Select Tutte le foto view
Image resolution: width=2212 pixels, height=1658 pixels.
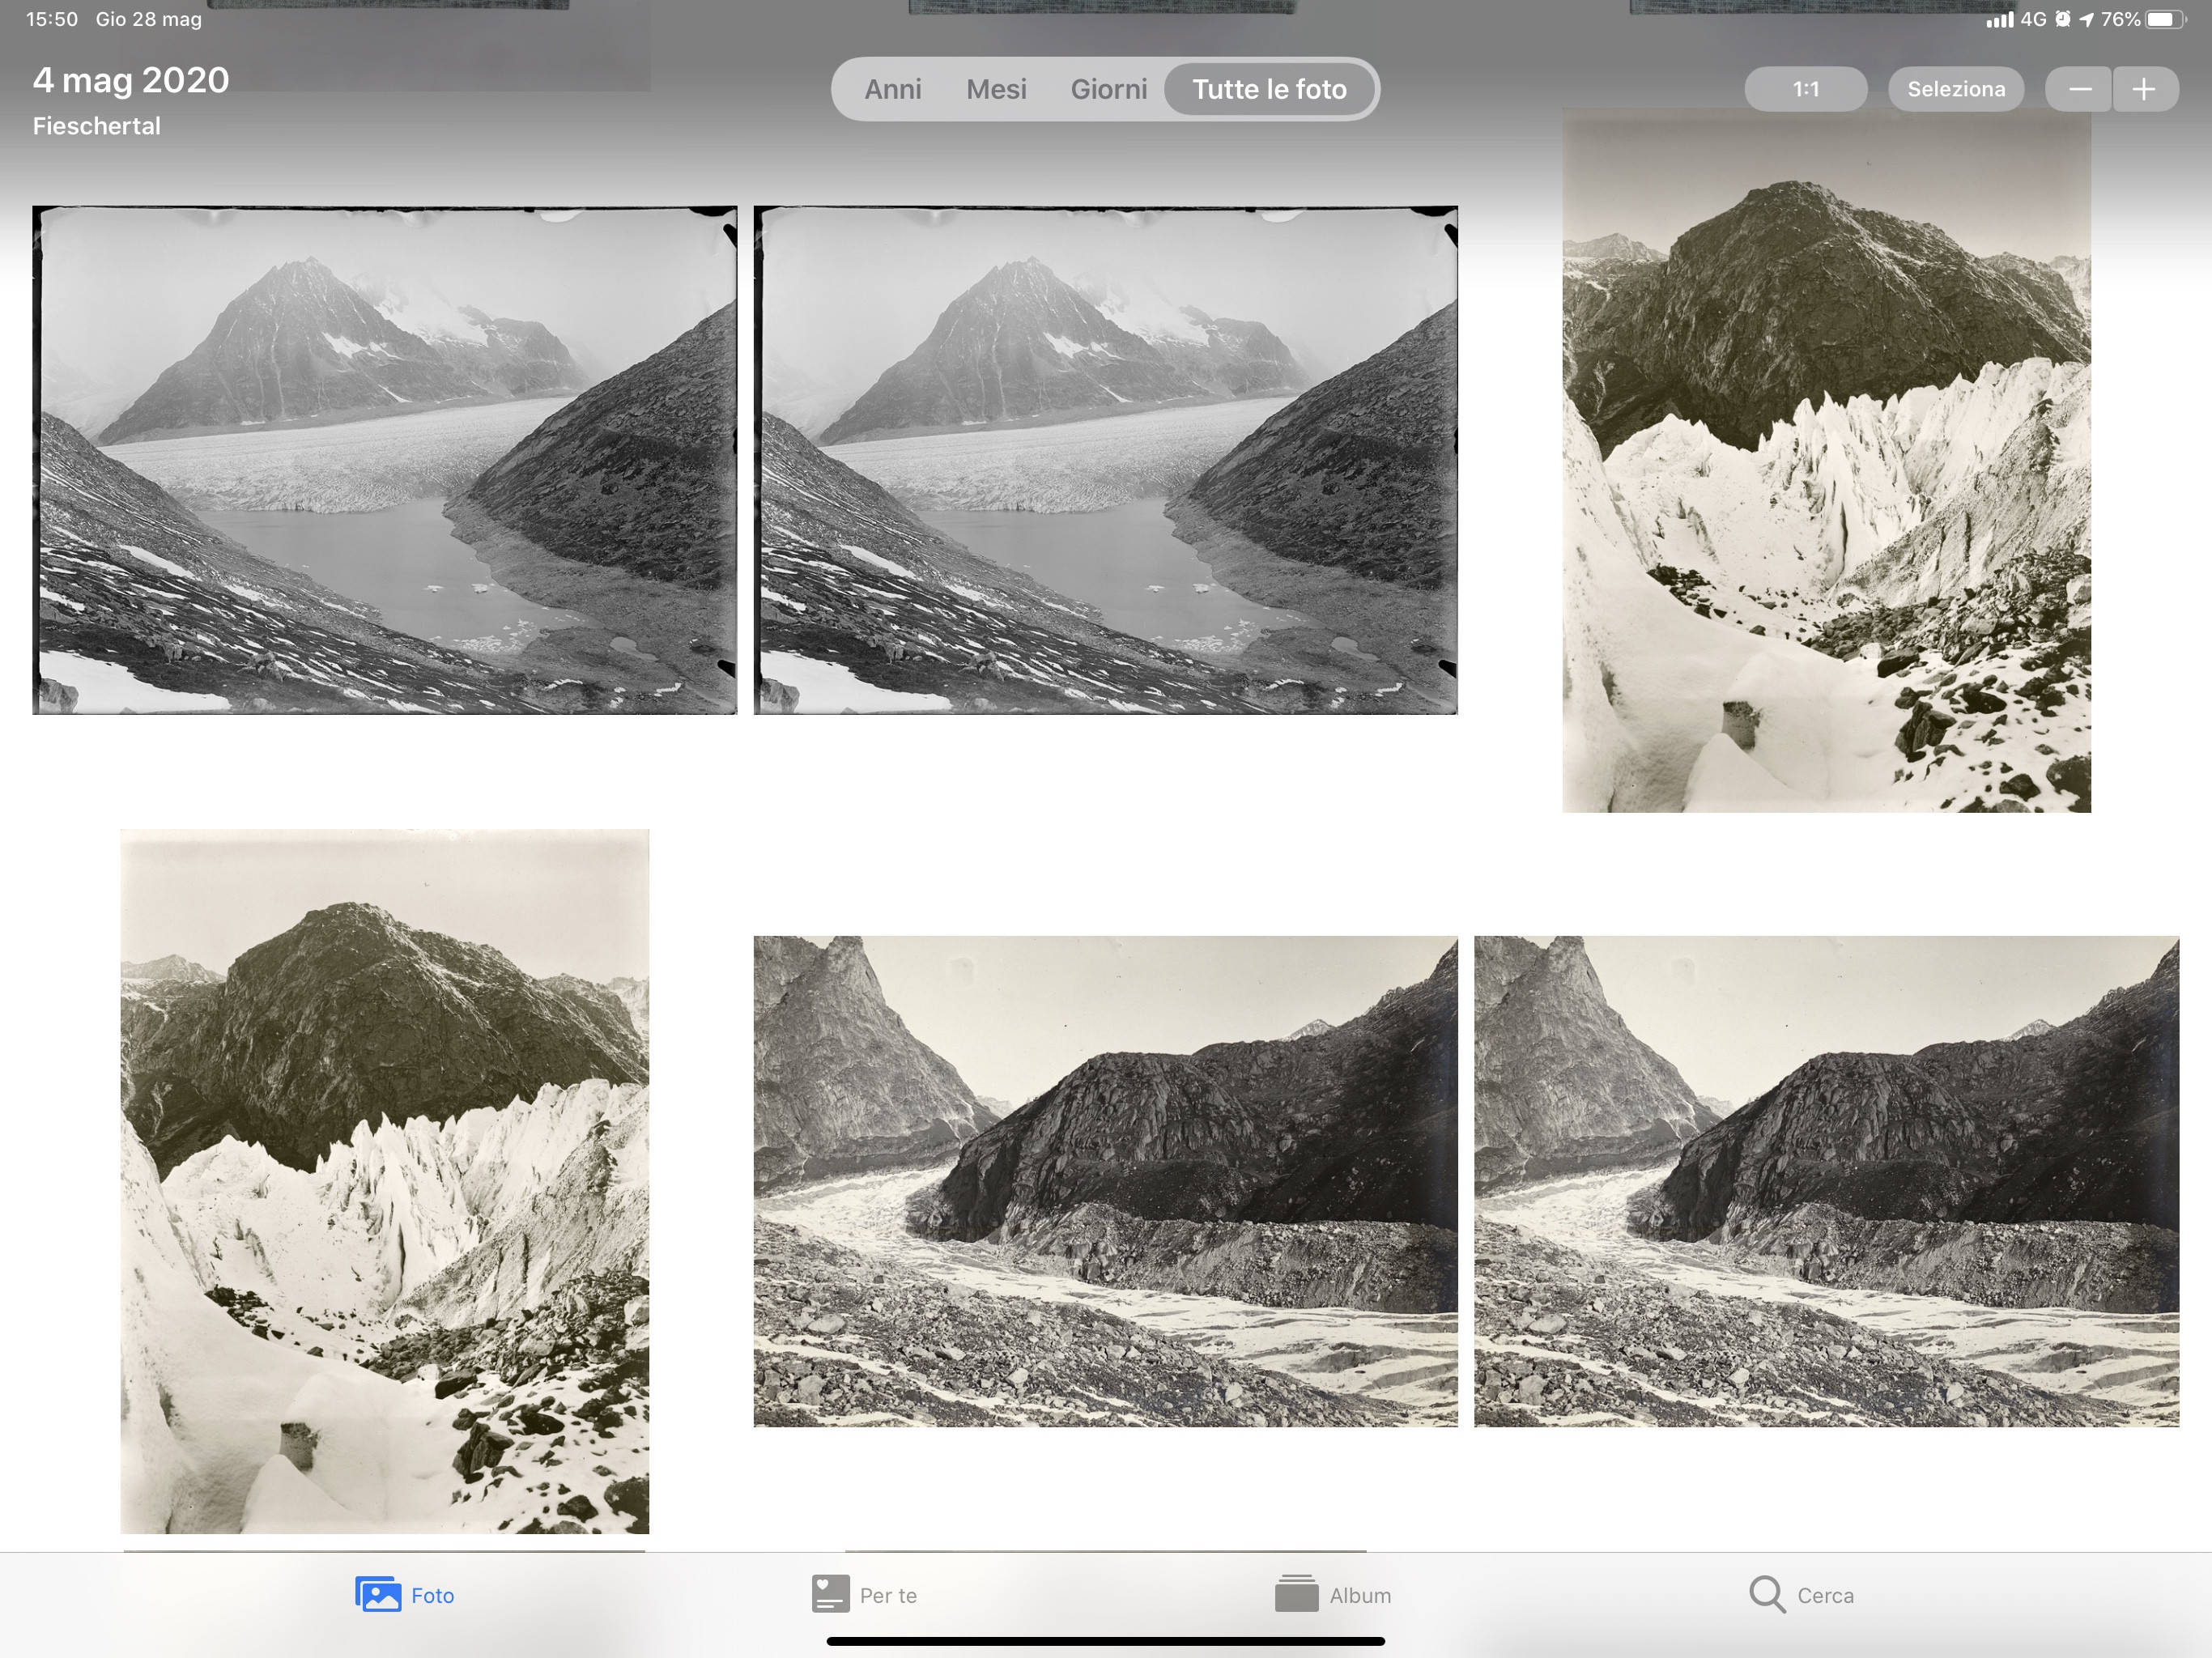(1269, 90)
